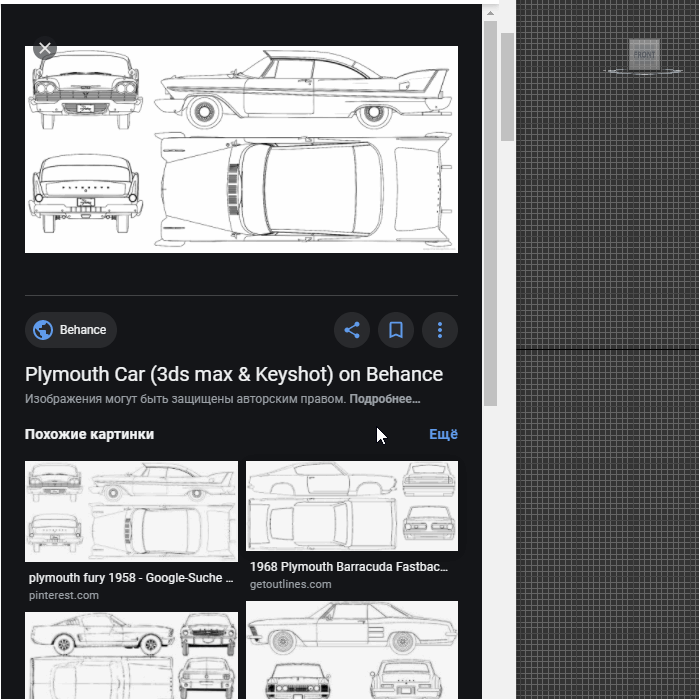Open the Behance source chip

click(x=71, y=330)
